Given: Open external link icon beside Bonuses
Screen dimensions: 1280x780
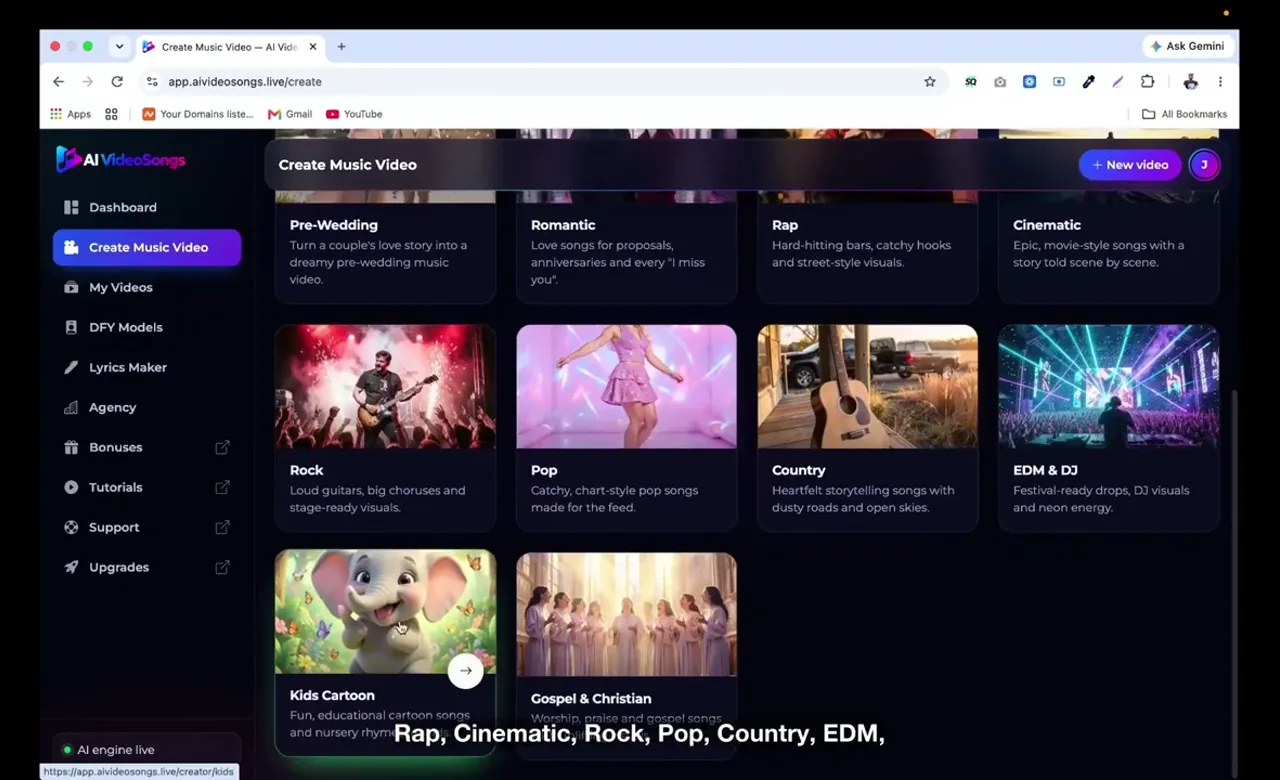Looking at the screenshot, I should click(222, 447).
